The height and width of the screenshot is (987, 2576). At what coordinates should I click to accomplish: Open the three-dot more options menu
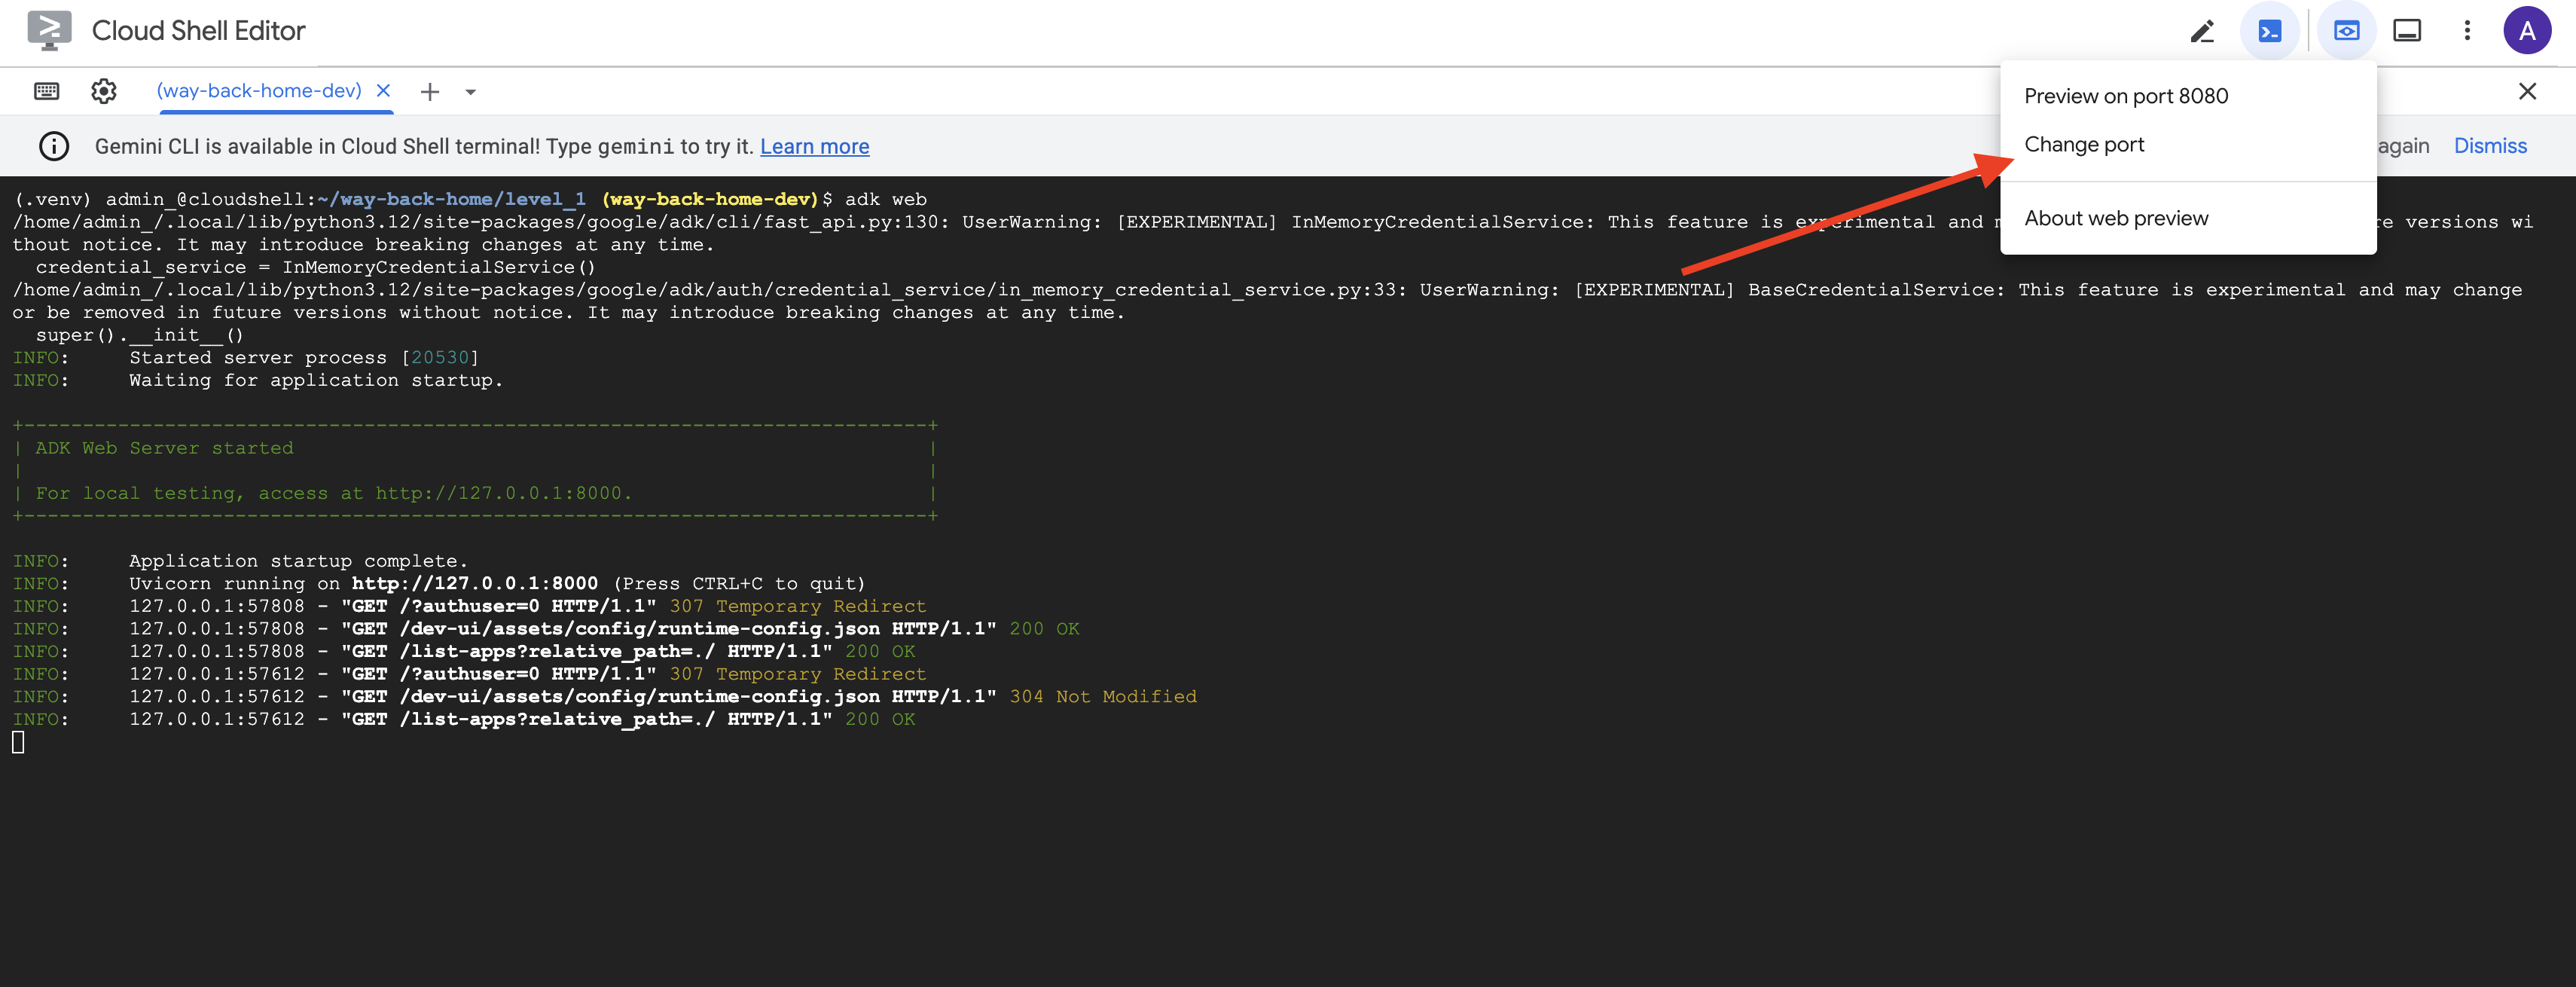tap(2467, 31)
